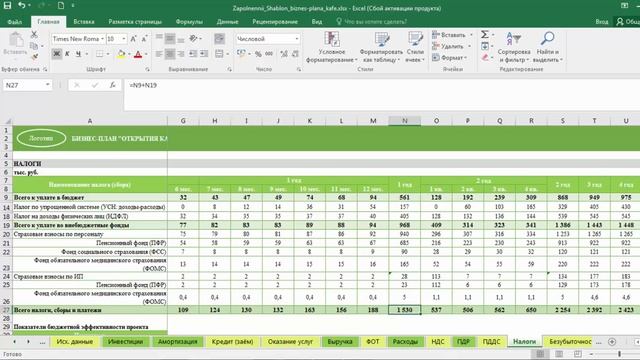Image resolution: width=640 pixels, height=360 pixels.
Task: Open Сортировка и фильтр menu
Action: (x=514, y=47)
